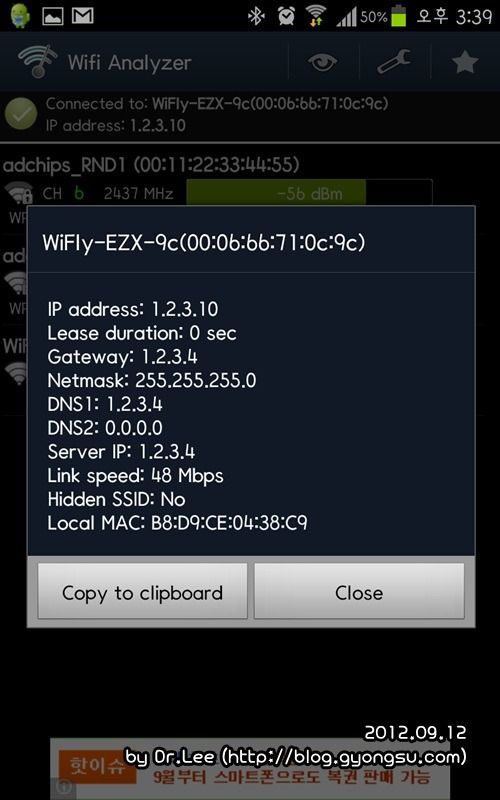Tap the Bluetooth status icon
Screen dimensions: 500x800
pyautogui.click(x=255, y=17)
